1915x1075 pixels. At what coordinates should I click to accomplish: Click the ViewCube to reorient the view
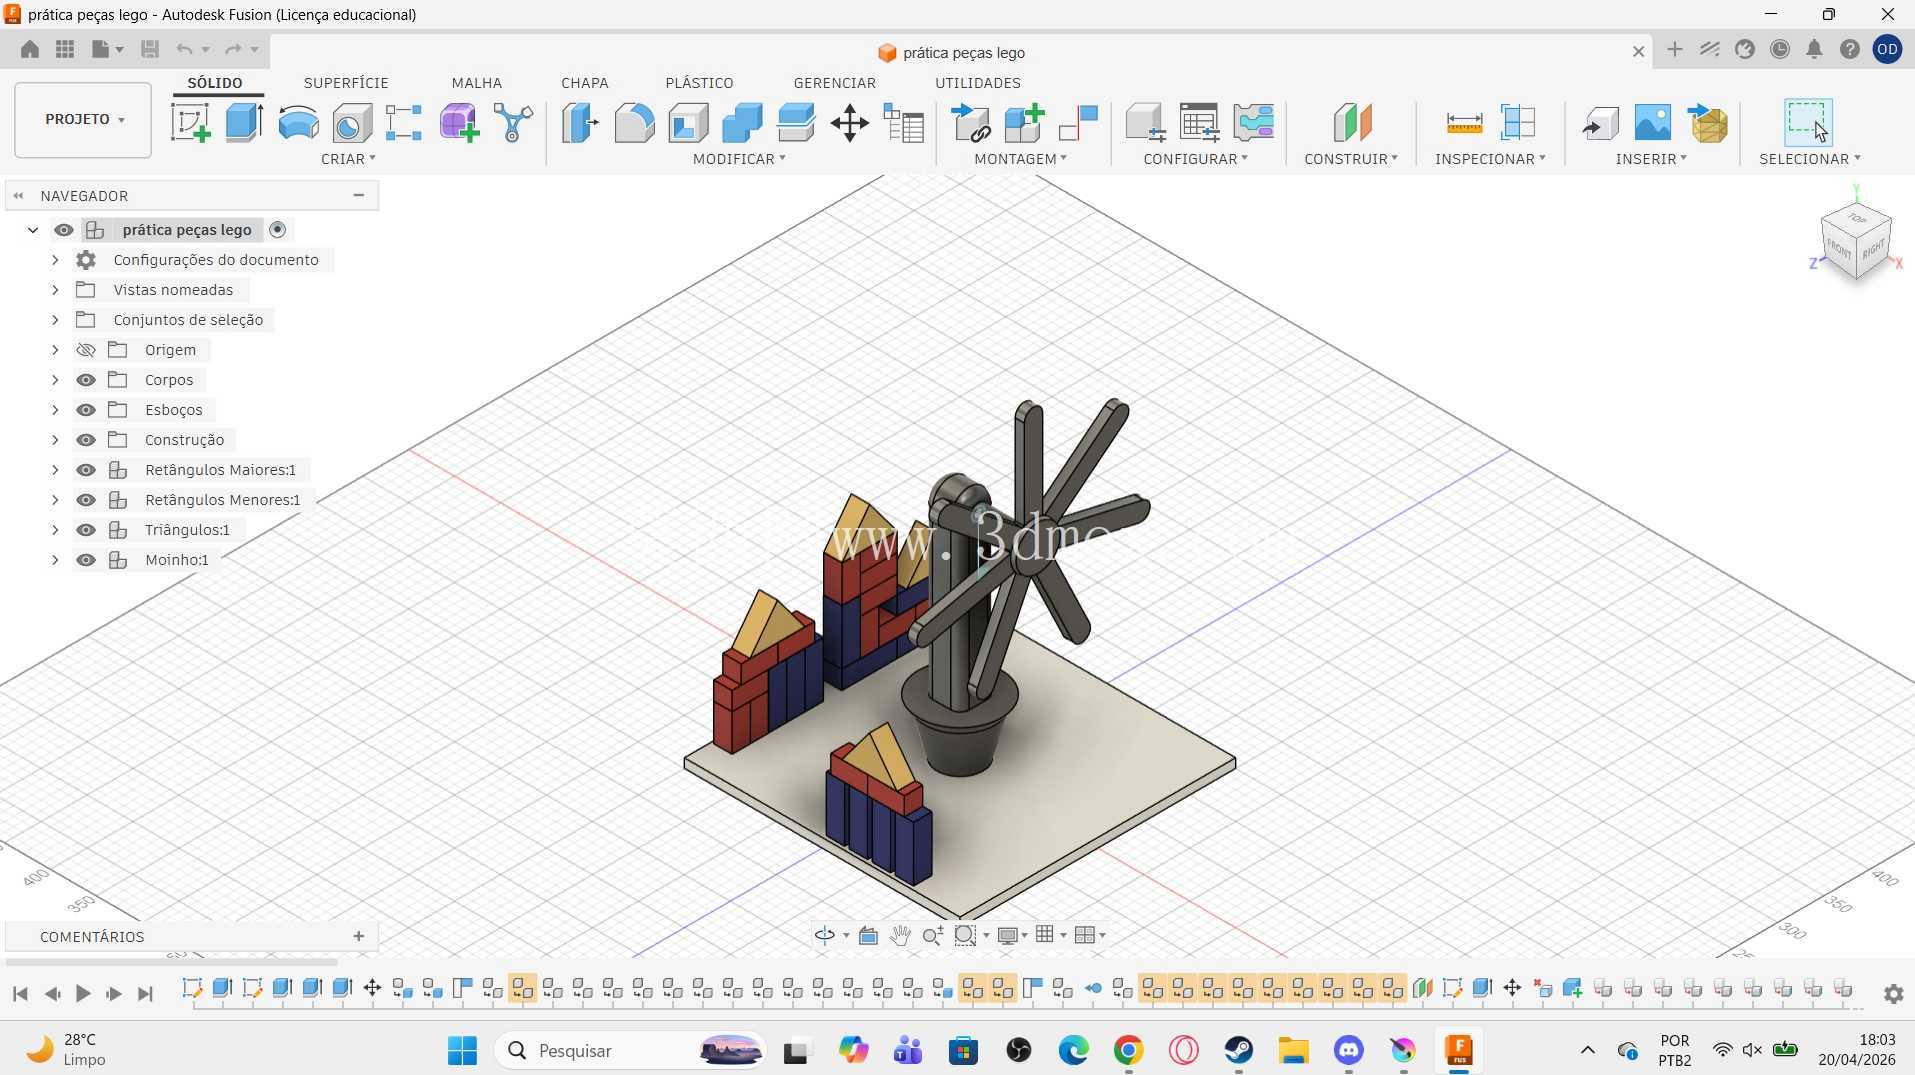click(x=1857, y=240)
